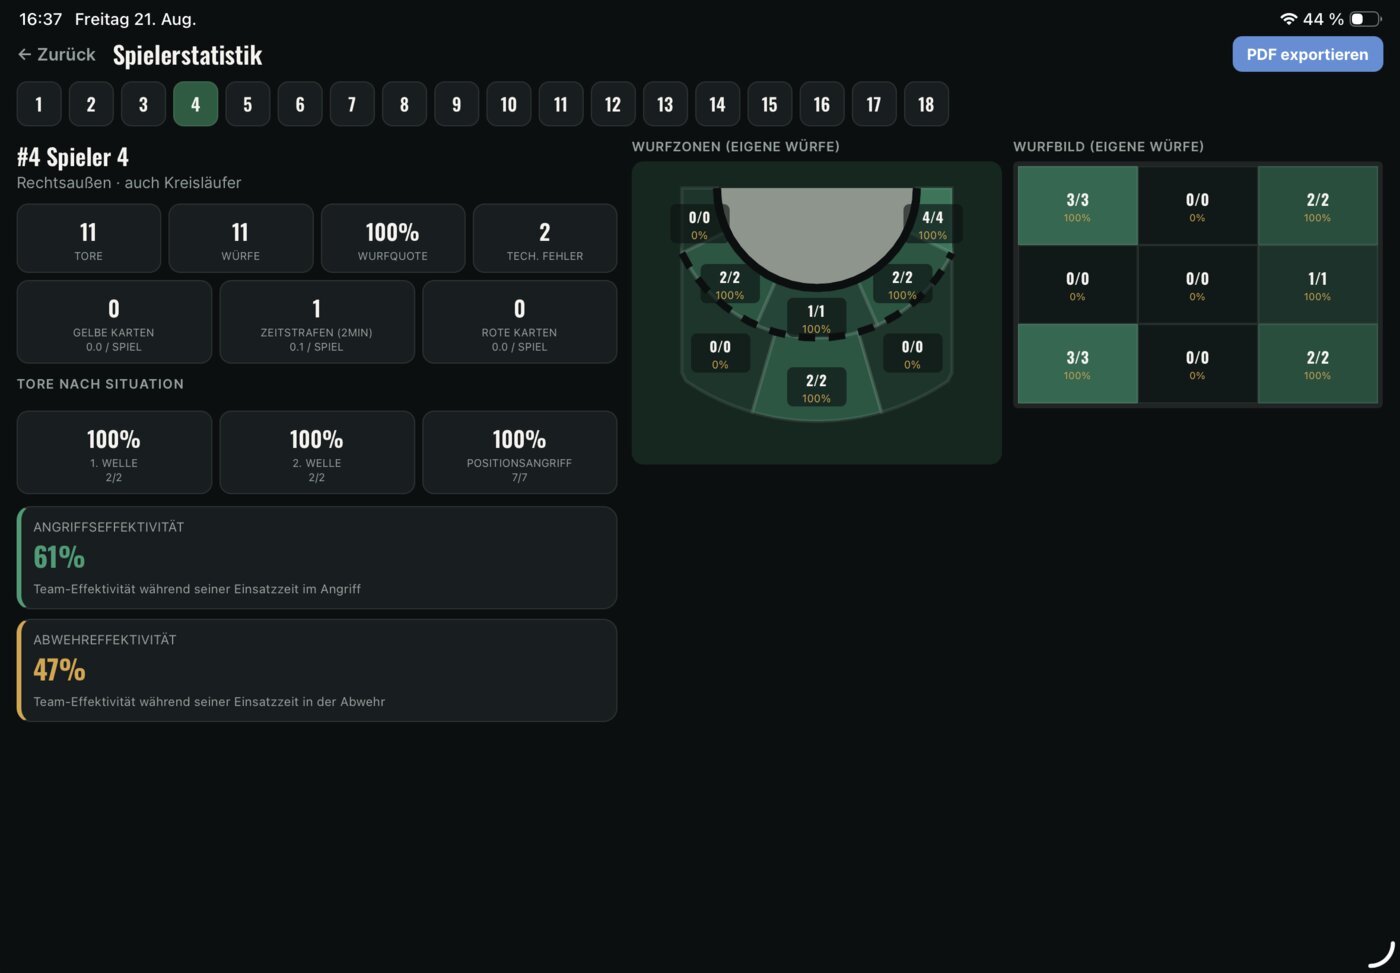Click the top-left 3/3 goal cell
Screen dimensions: 1400x973
tap(1077, 206)
